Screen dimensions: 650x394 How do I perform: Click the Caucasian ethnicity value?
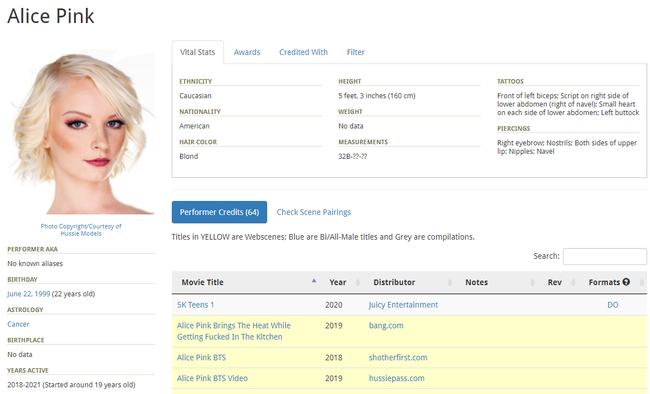[x=195, y=96]
